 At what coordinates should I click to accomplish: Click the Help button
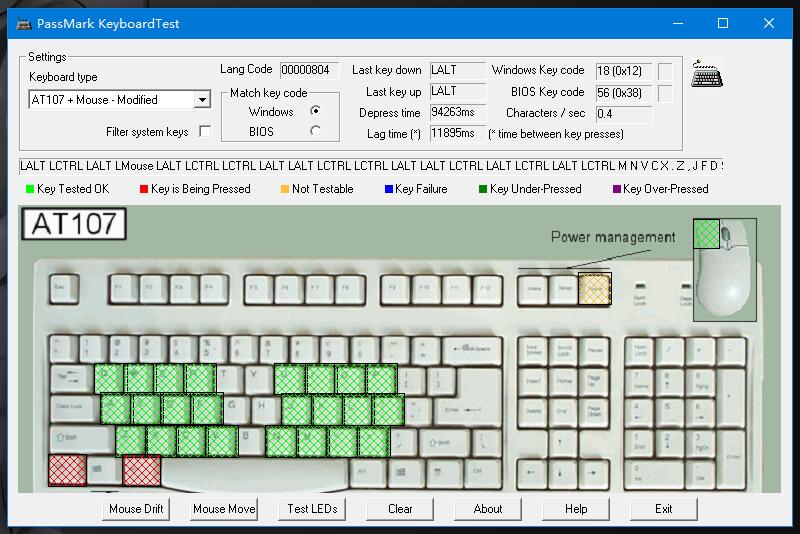click(576, 508)
